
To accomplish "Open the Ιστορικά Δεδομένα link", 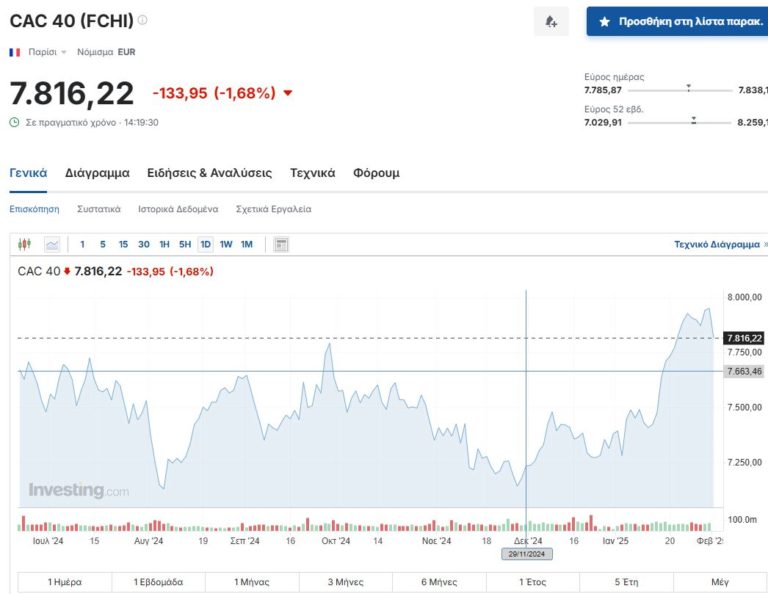I will tap(178, 209).
